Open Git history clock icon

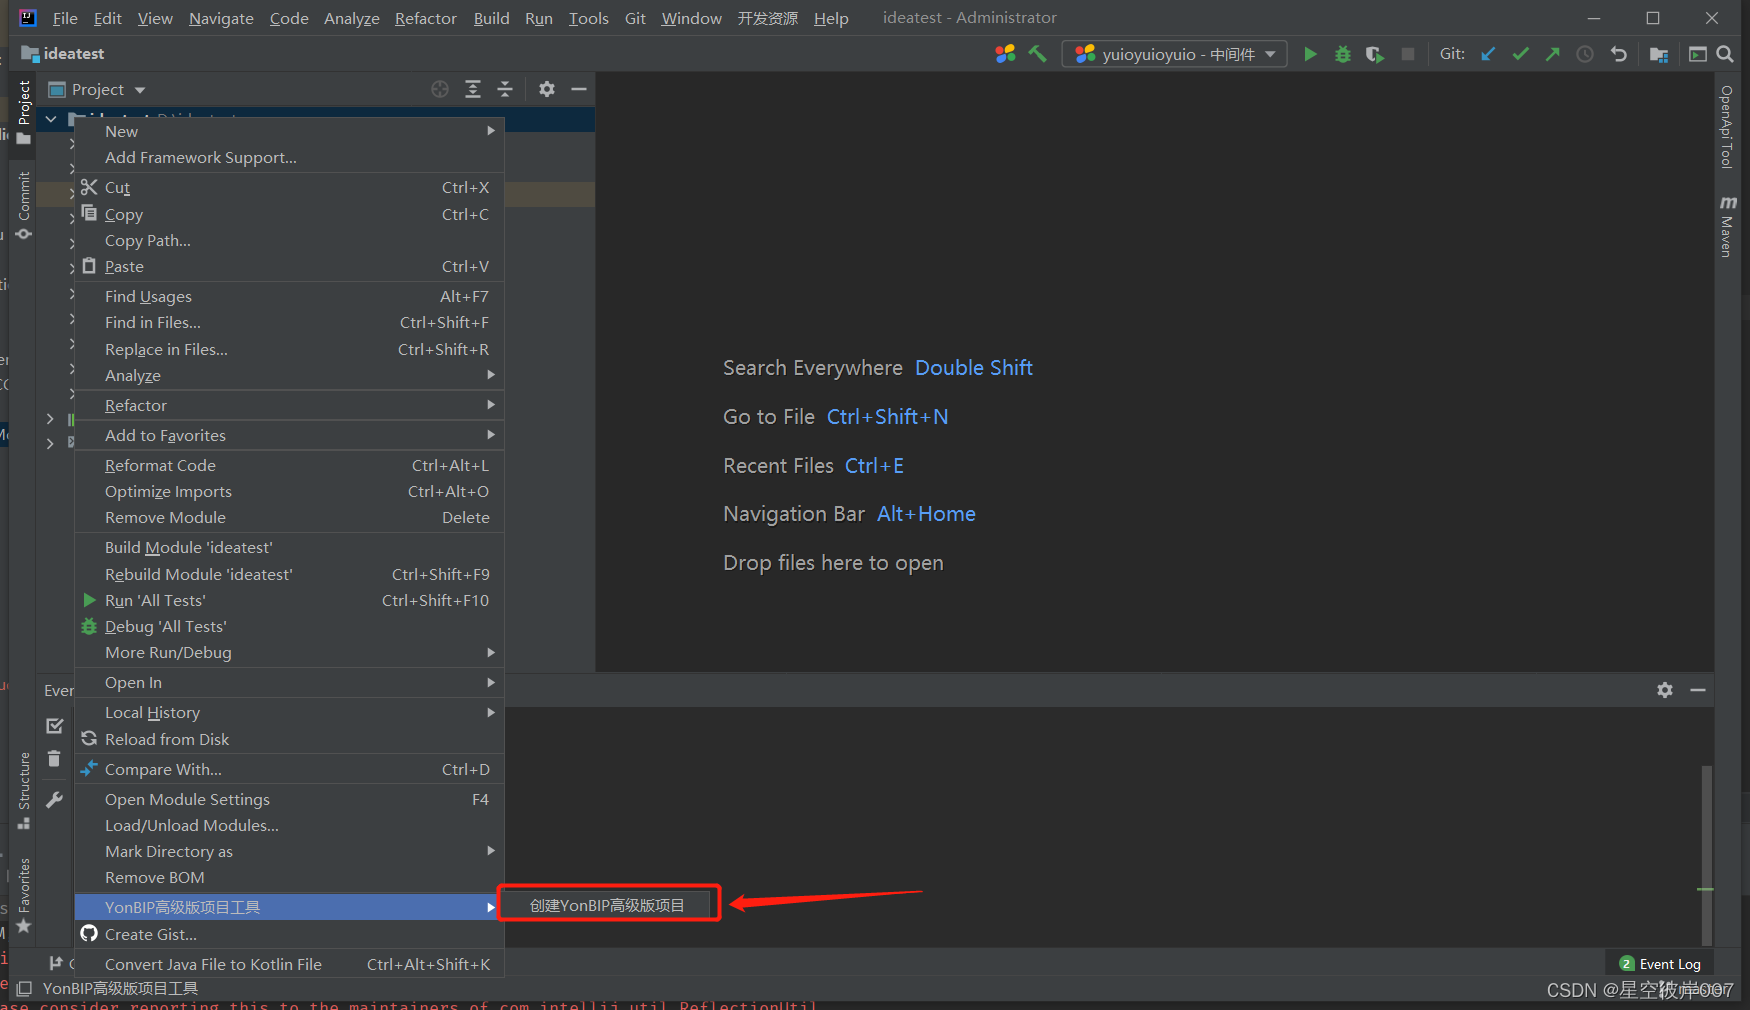tap(1585, 54)
